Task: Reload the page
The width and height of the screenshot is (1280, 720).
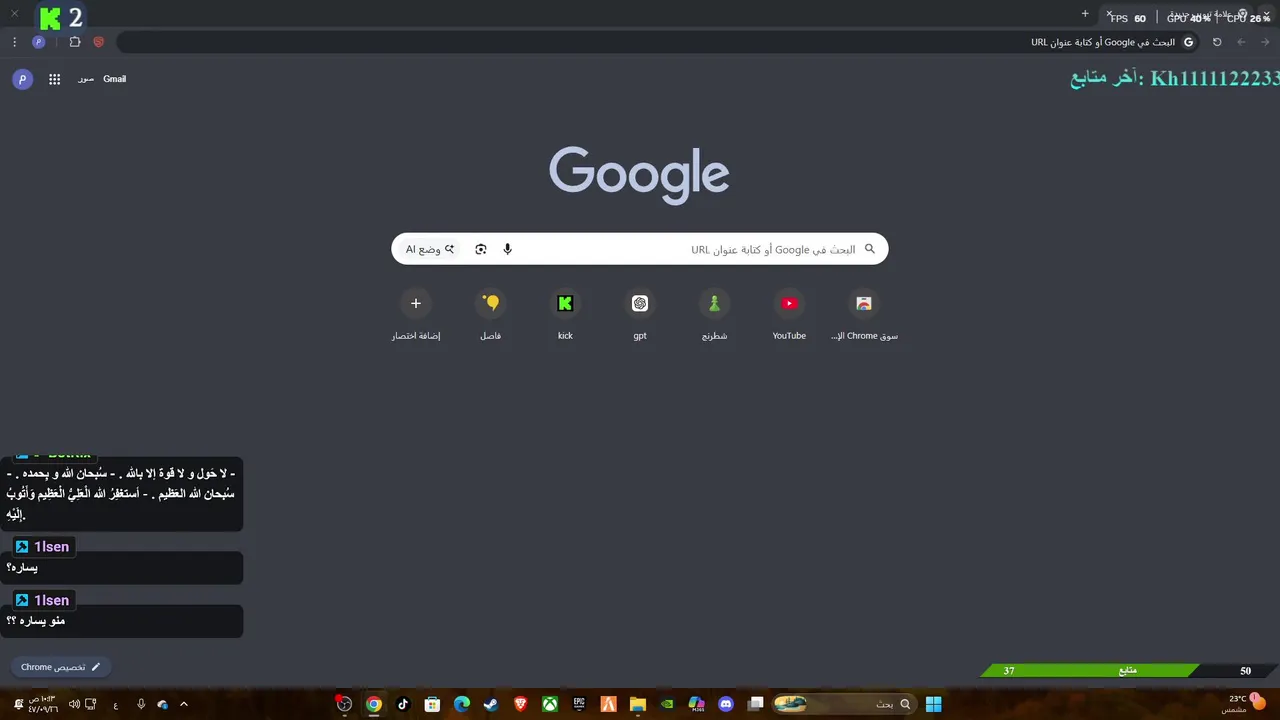Action: 1217,42
